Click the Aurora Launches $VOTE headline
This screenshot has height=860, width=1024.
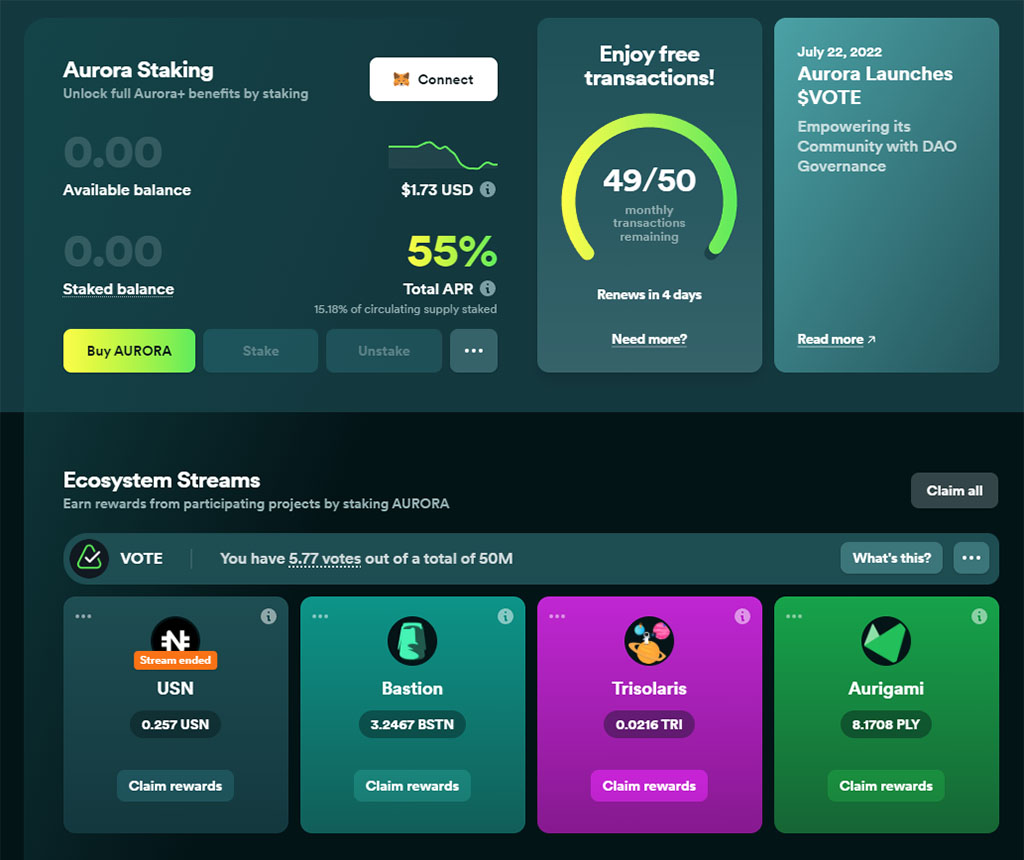875,86
